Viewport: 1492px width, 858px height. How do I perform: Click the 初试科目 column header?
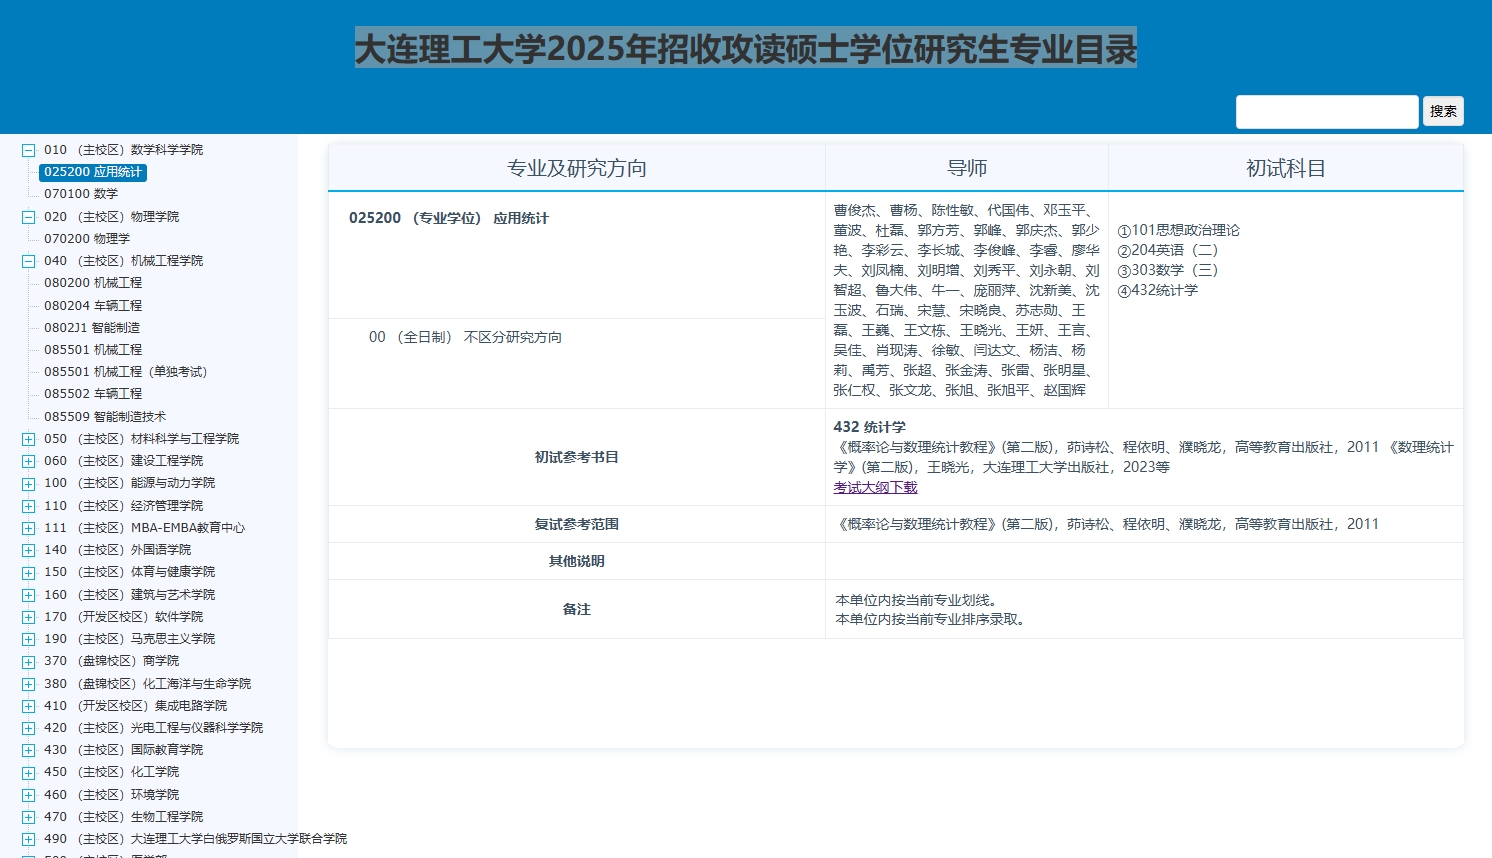tap(1286, 168)
